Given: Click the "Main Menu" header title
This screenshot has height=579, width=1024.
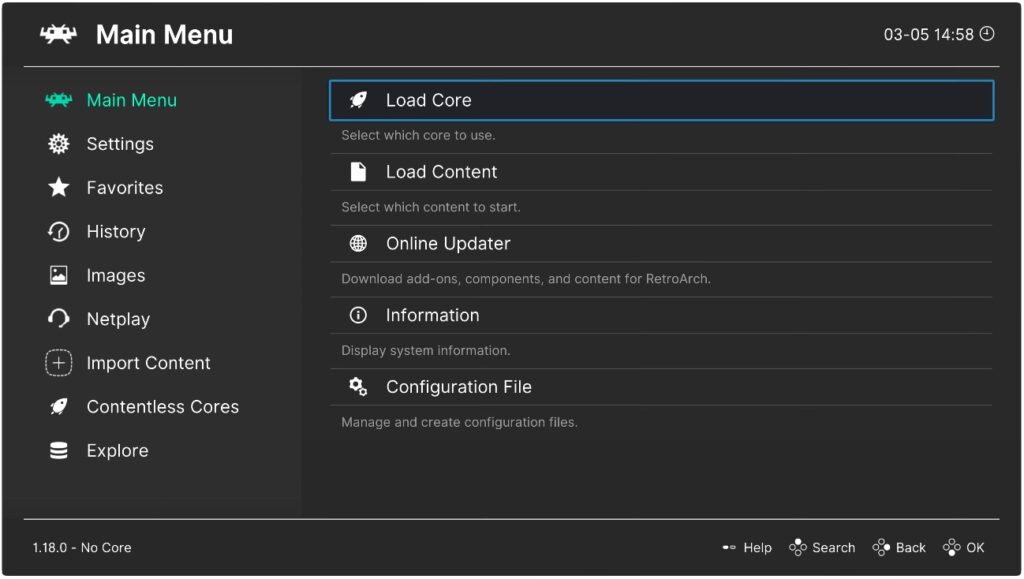Looking at the screenshot, I should tap(164, 35).
